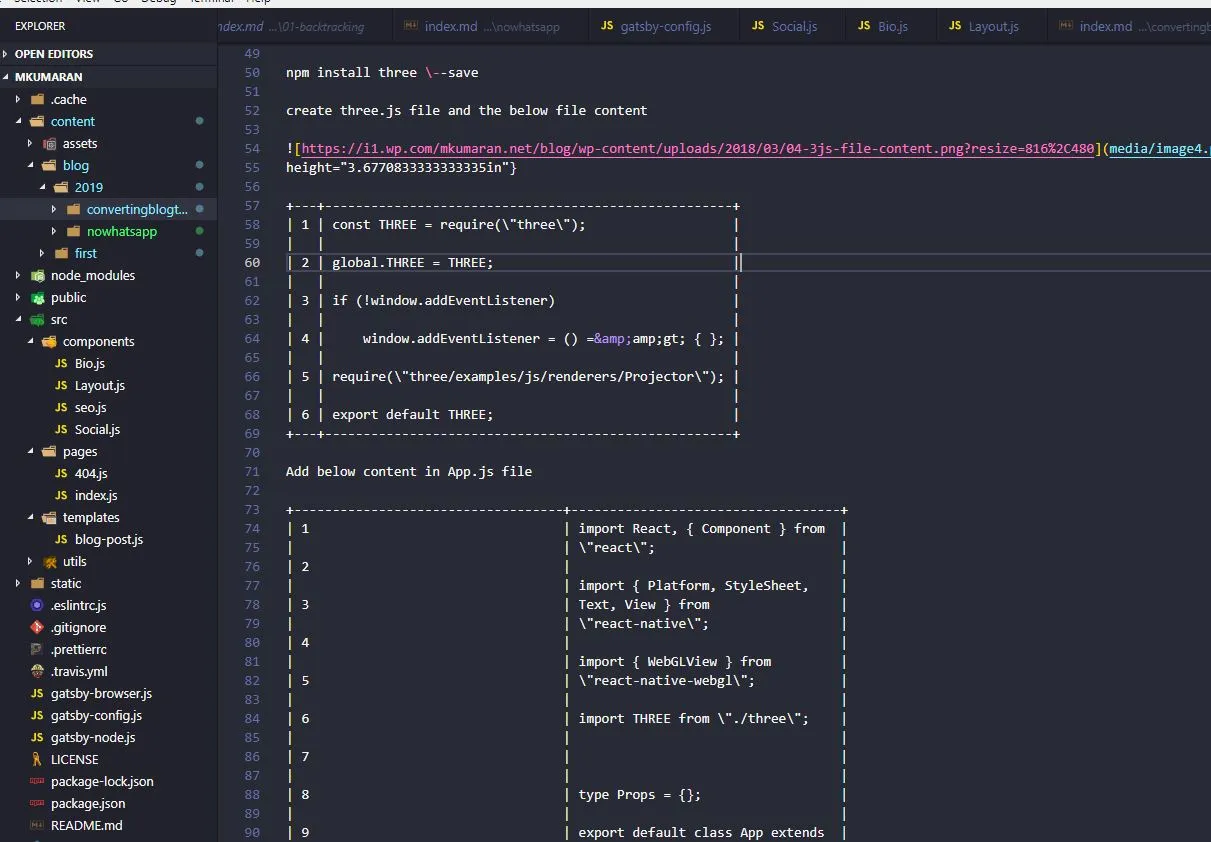This screenshot has width=1211, height=842.
Task: Open the i1.wp.com image URL link
Action: 698,148
